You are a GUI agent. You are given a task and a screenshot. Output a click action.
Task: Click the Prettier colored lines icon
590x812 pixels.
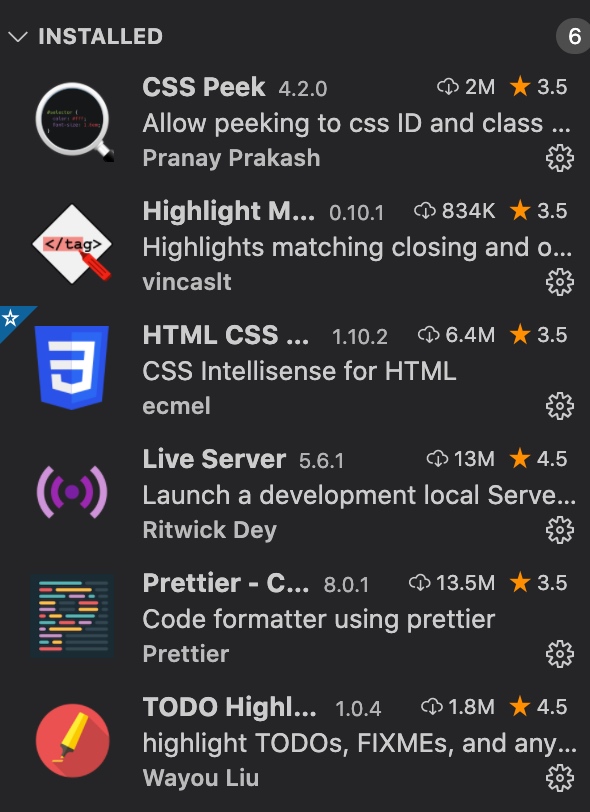tap(72, 616)
